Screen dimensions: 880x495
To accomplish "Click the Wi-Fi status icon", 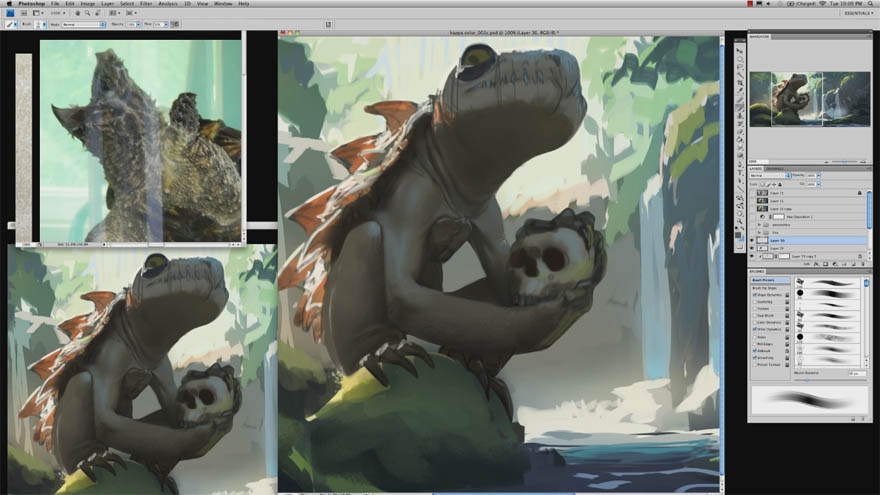I will point(822,3).
